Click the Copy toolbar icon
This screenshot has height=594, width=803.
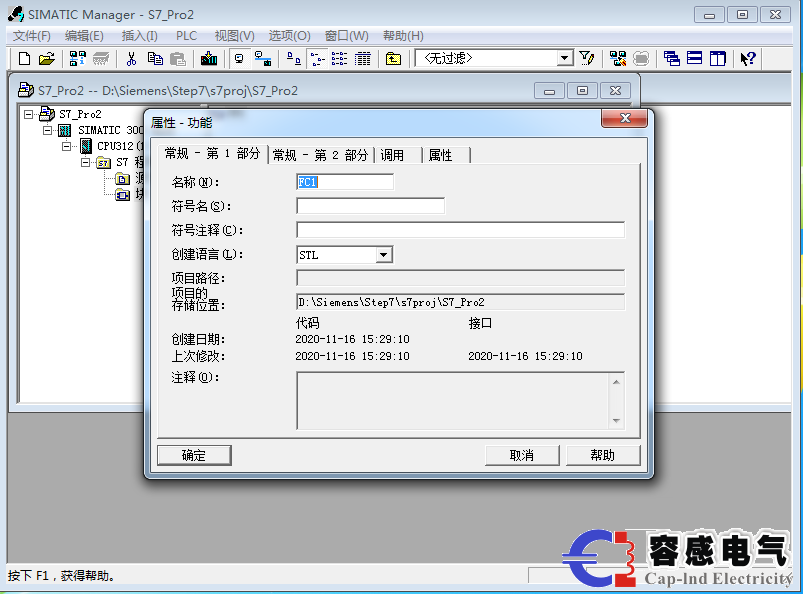click(x=155, y=59)
